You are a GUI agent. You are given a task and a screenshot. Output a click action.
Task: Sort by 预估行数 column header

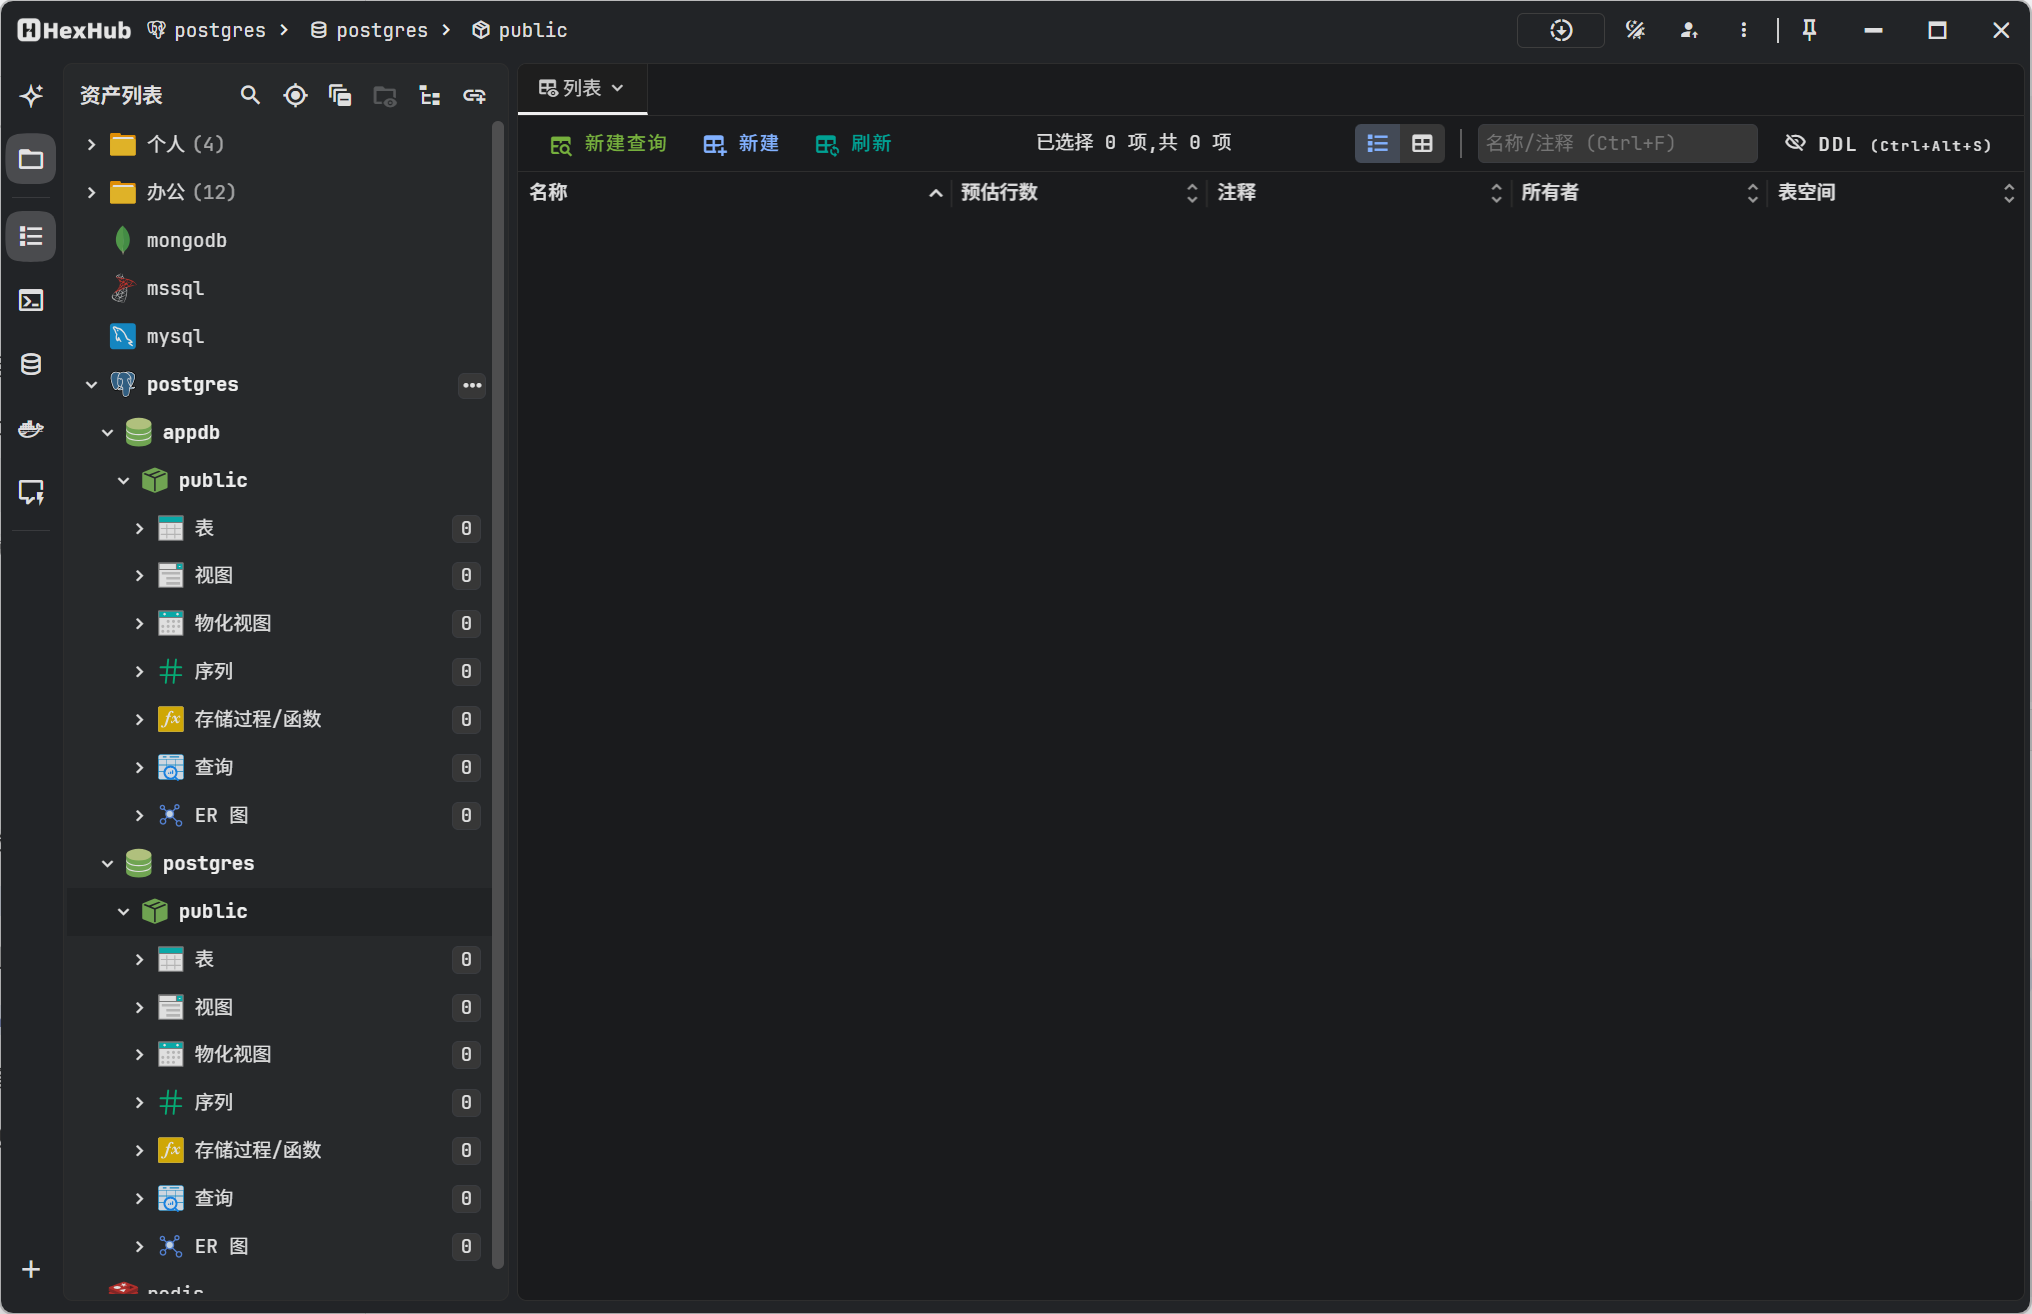click(1078, 192)
